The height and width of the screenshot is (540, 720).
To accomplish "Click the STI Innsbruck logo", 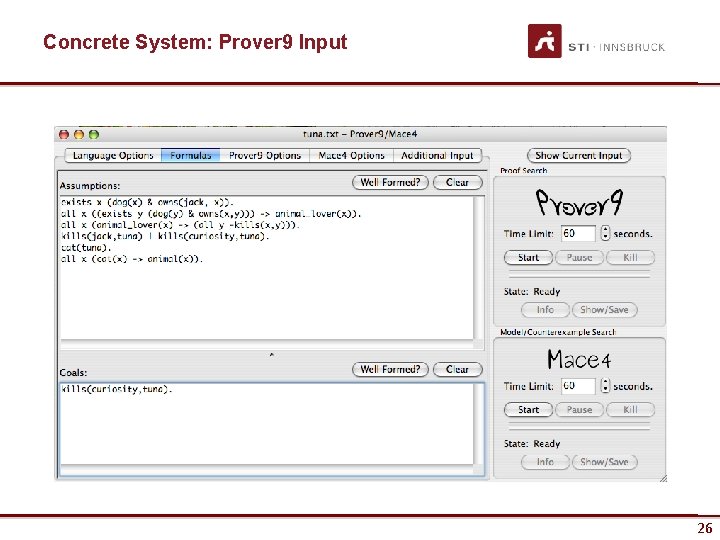I will (596, 41).
